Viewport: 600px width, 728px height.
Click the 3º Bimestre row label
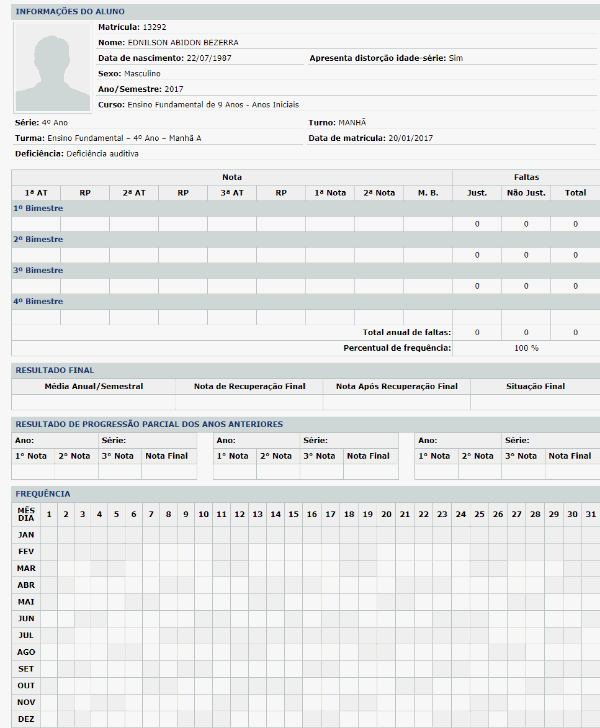tap(39, 271)
